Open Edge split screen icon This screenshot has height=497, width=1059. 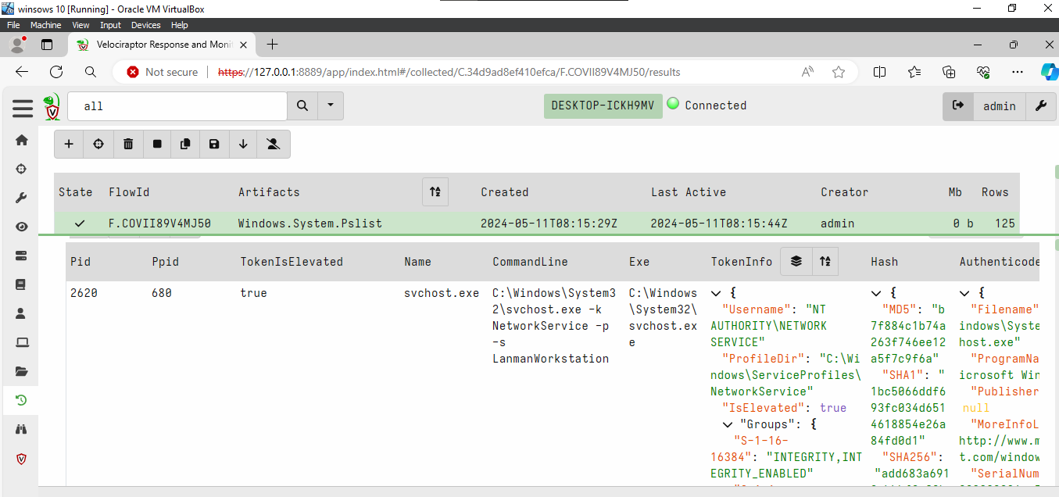pyautogui.click(x=879, y=72)
